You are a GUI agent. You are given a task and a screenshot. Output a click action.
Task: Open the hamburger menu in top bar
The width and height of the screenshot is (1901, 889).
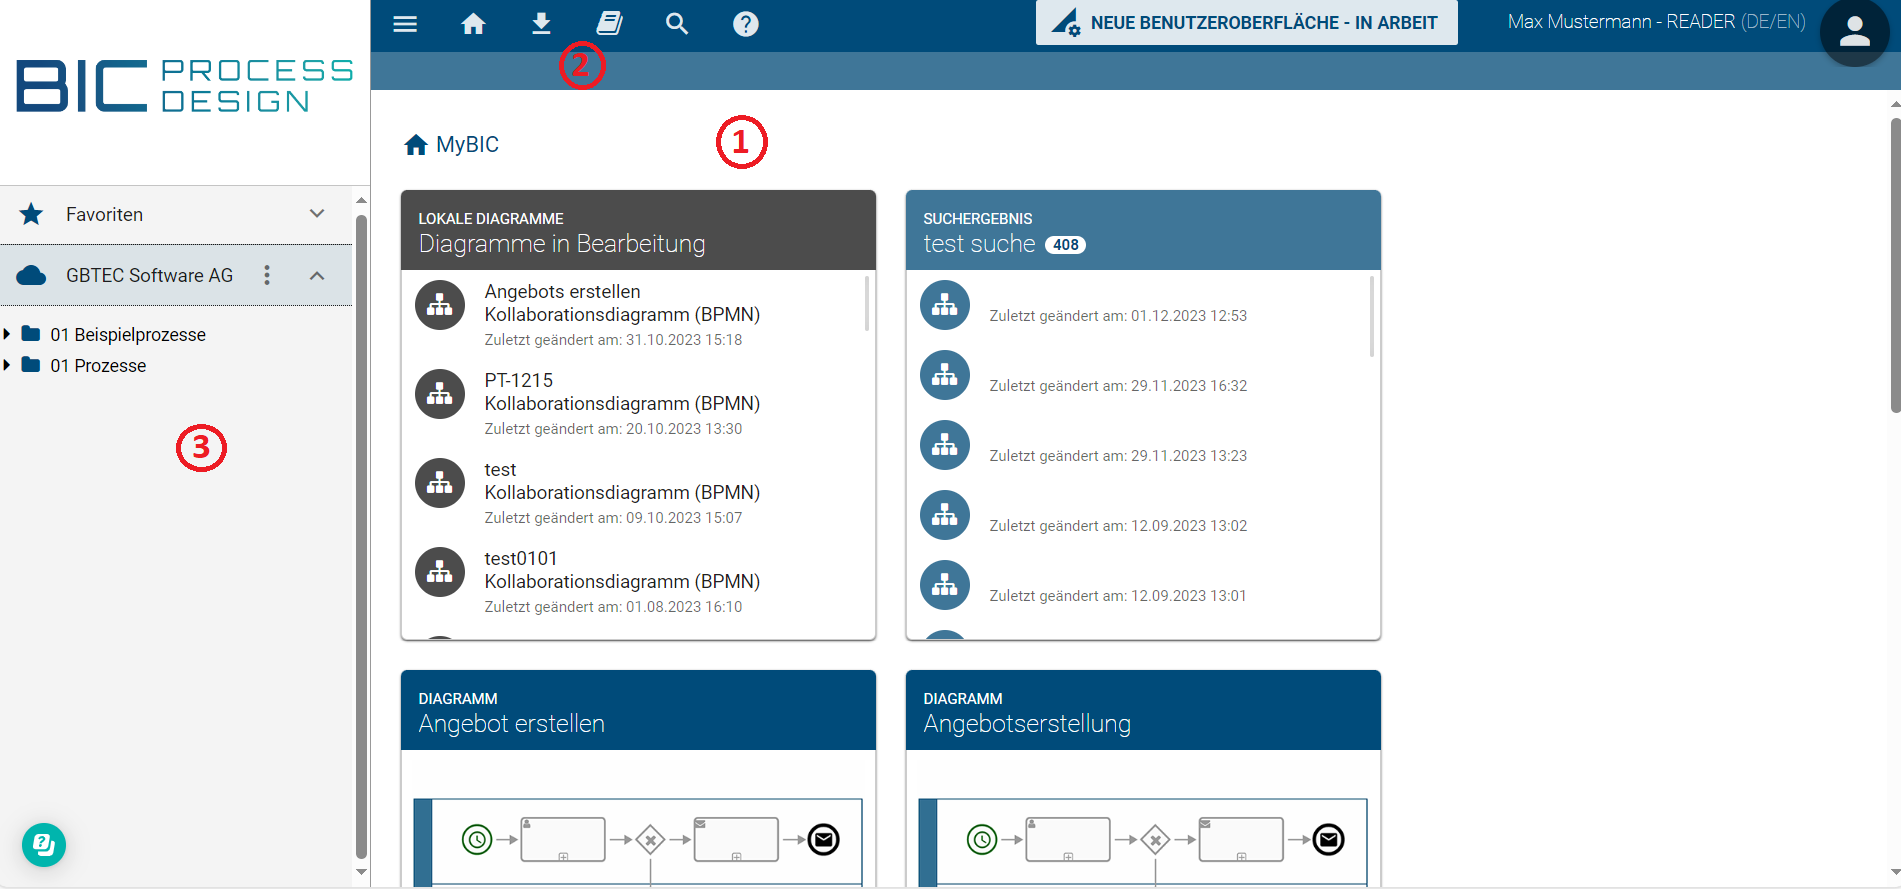(405, 24)
